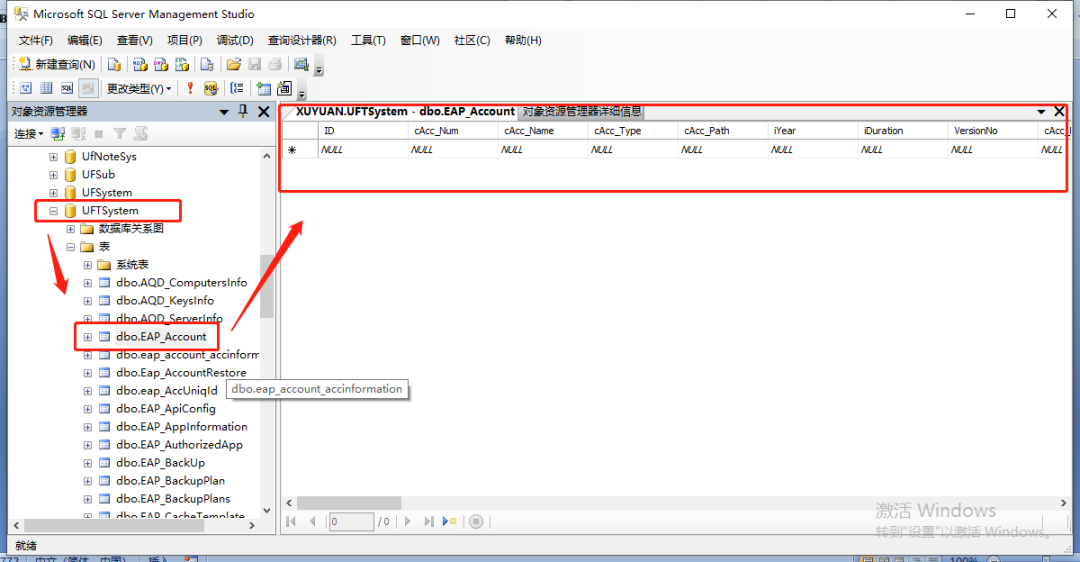Expand the dbo.EAP_Account table node
1080x562 pixels.
pyautogui.click(x=87, y=337)
